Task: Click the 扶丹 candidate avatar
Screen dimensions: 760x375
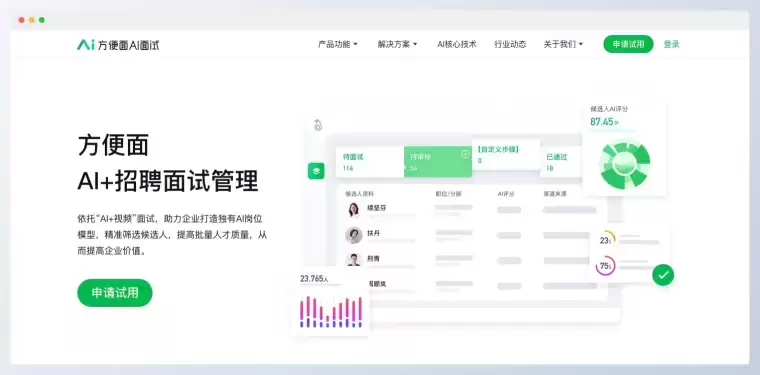Action: tap(354, 235)
